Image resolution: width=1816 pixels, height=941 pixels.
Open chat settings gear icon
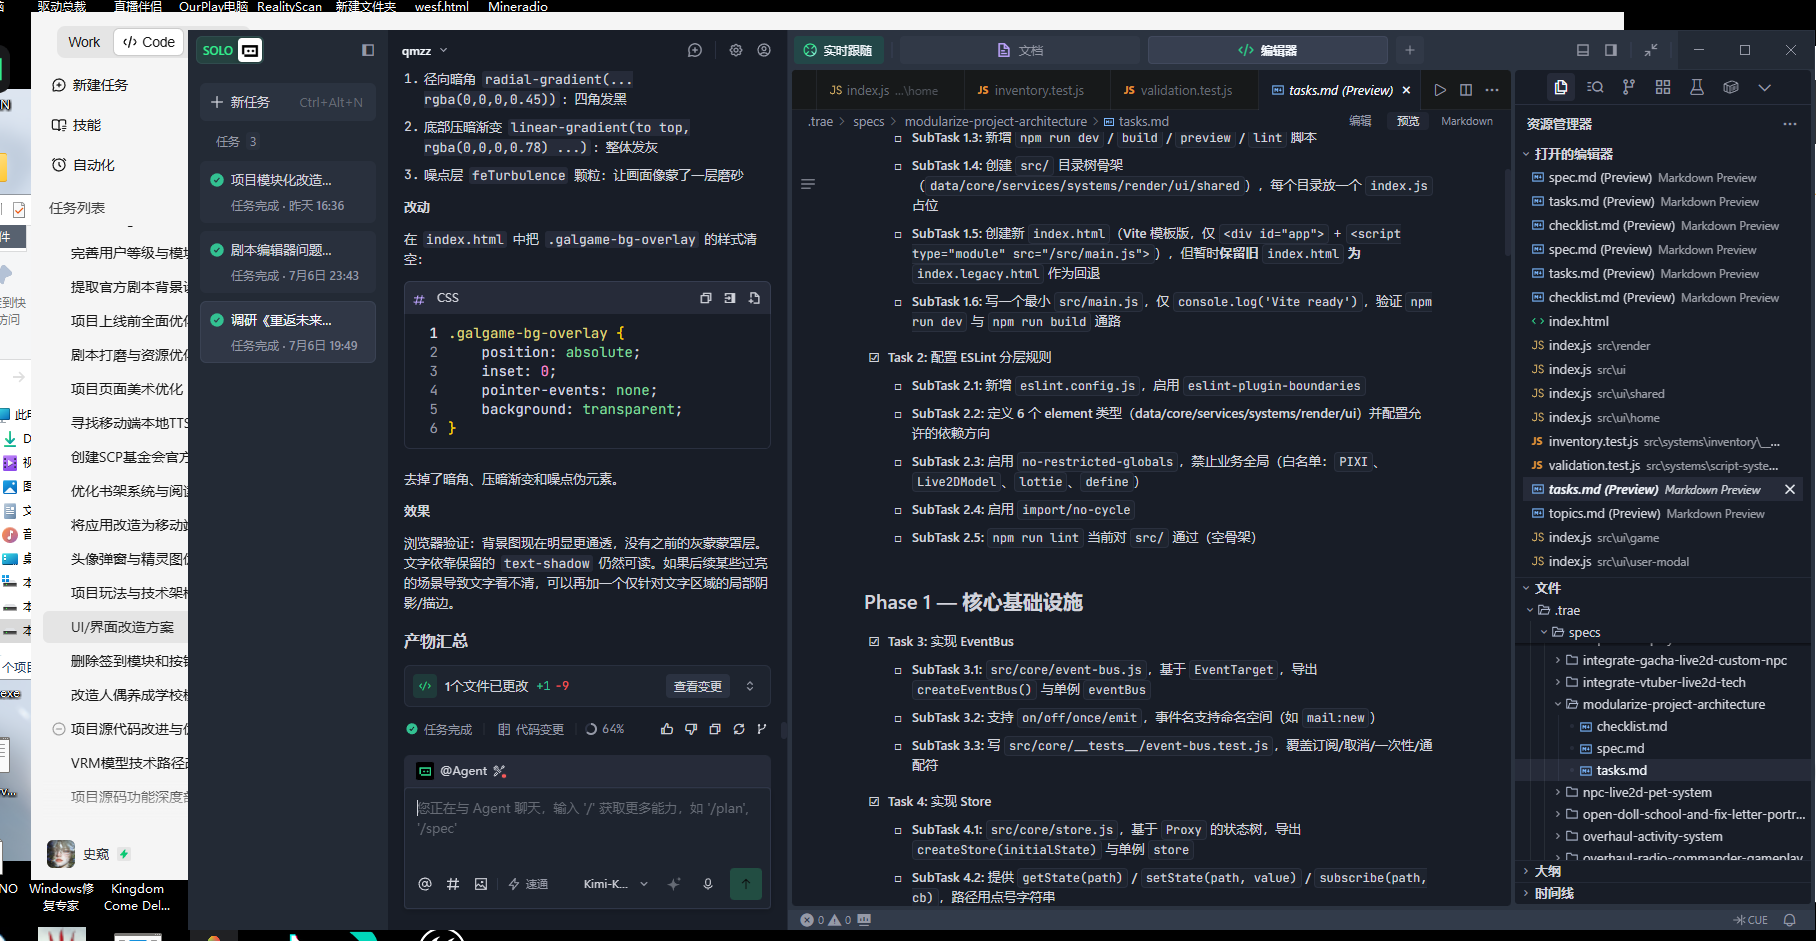point(736,50)
